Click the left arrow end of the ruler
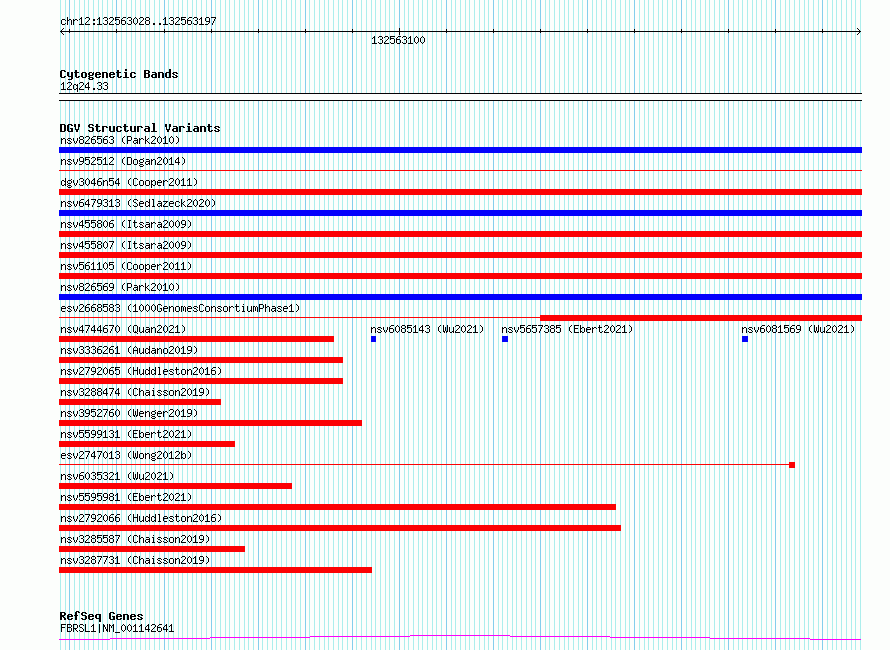This screenshot has height=650, width=890. 62,32
